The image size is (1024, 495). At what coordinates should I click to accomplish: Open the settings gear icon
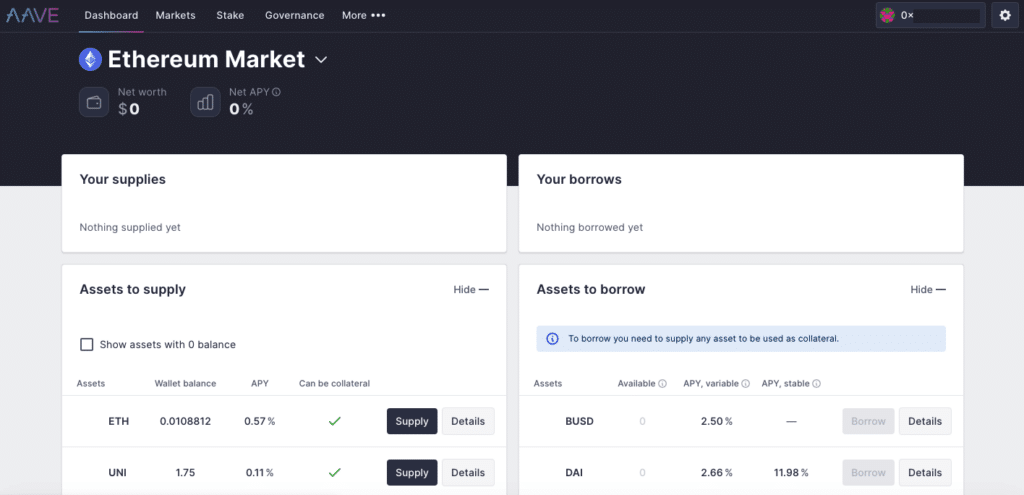click(1005, 15)
